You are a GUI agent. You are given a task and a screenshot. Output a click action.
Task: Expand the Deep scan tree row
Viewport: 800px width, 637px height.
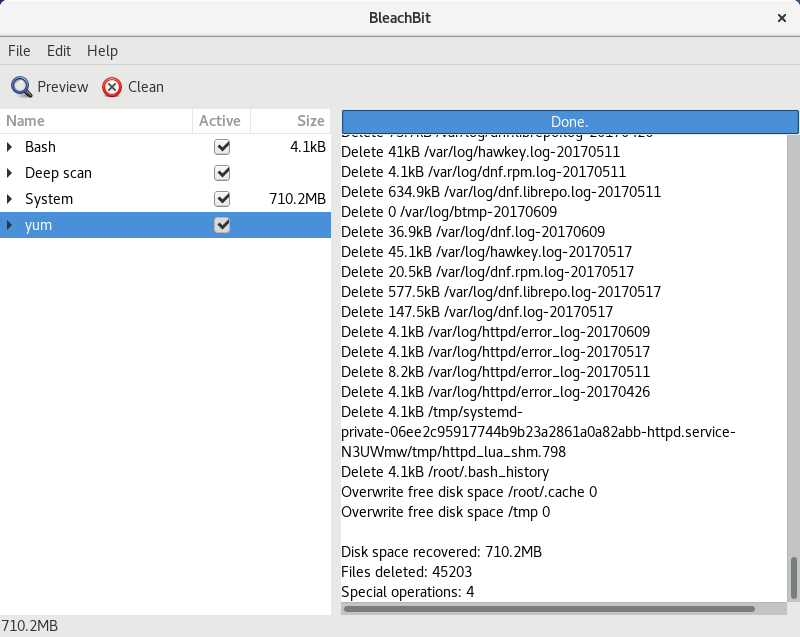pyautogui.click(x=9, y=173)
